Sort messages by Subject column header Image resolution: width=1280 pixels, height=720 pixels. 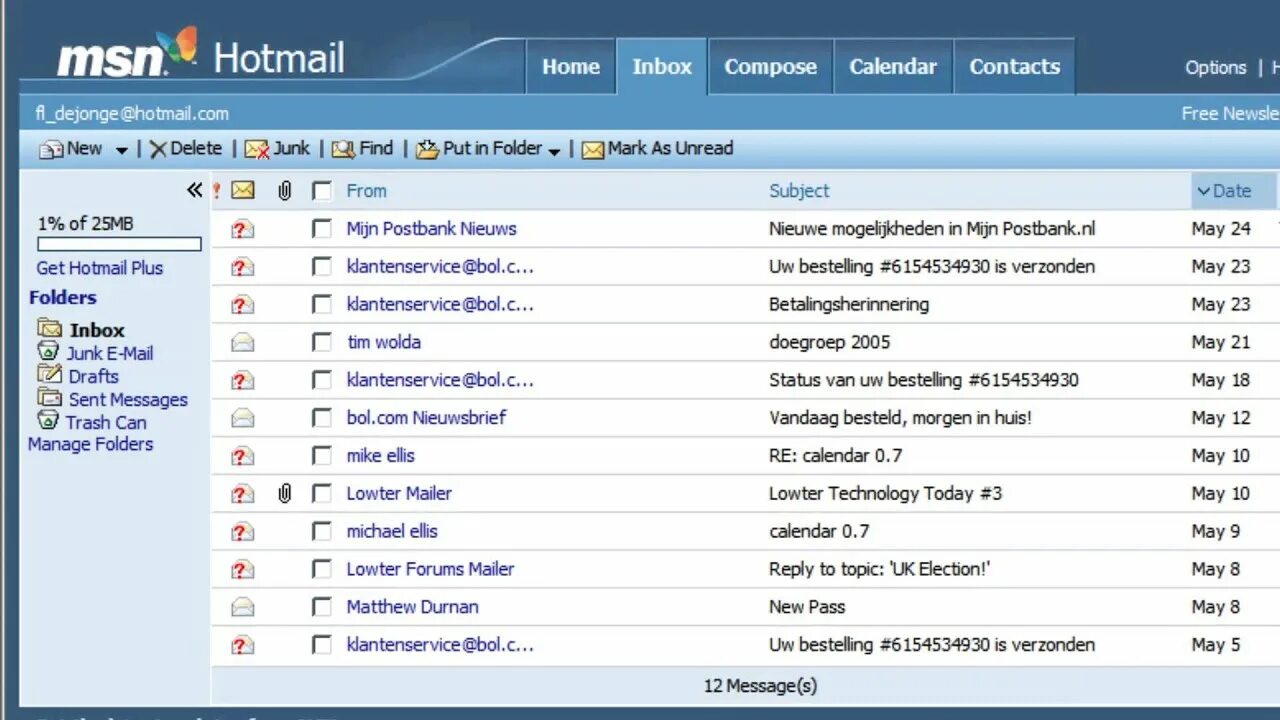(x=799, y=191)
